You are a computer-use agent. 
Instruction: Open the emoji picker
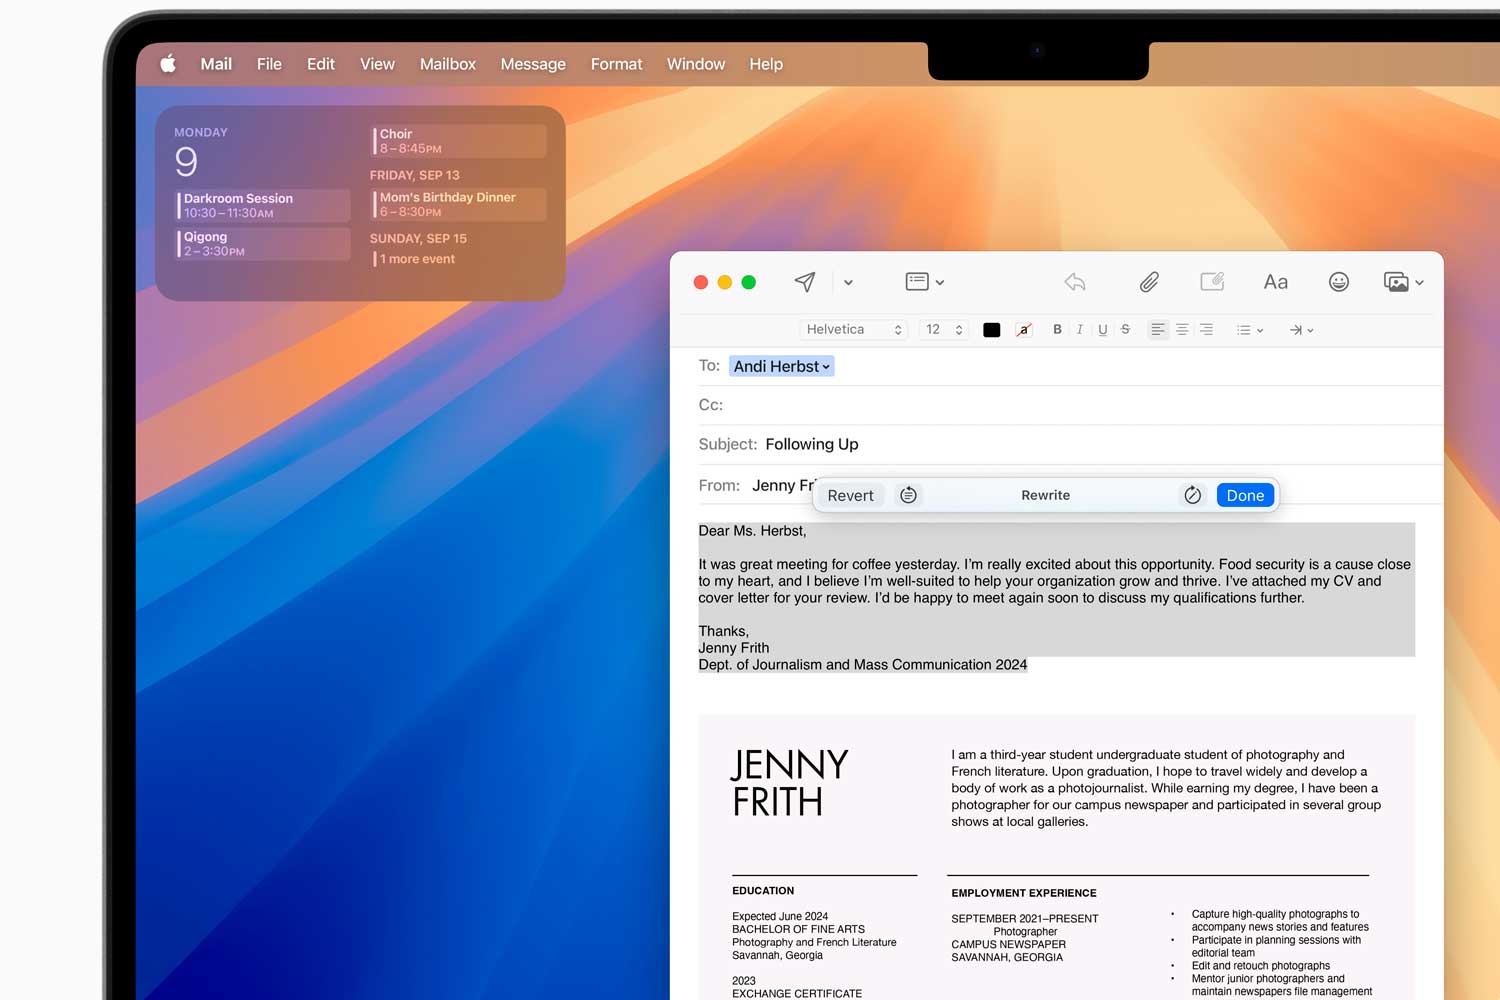(x=1339, y=281)
